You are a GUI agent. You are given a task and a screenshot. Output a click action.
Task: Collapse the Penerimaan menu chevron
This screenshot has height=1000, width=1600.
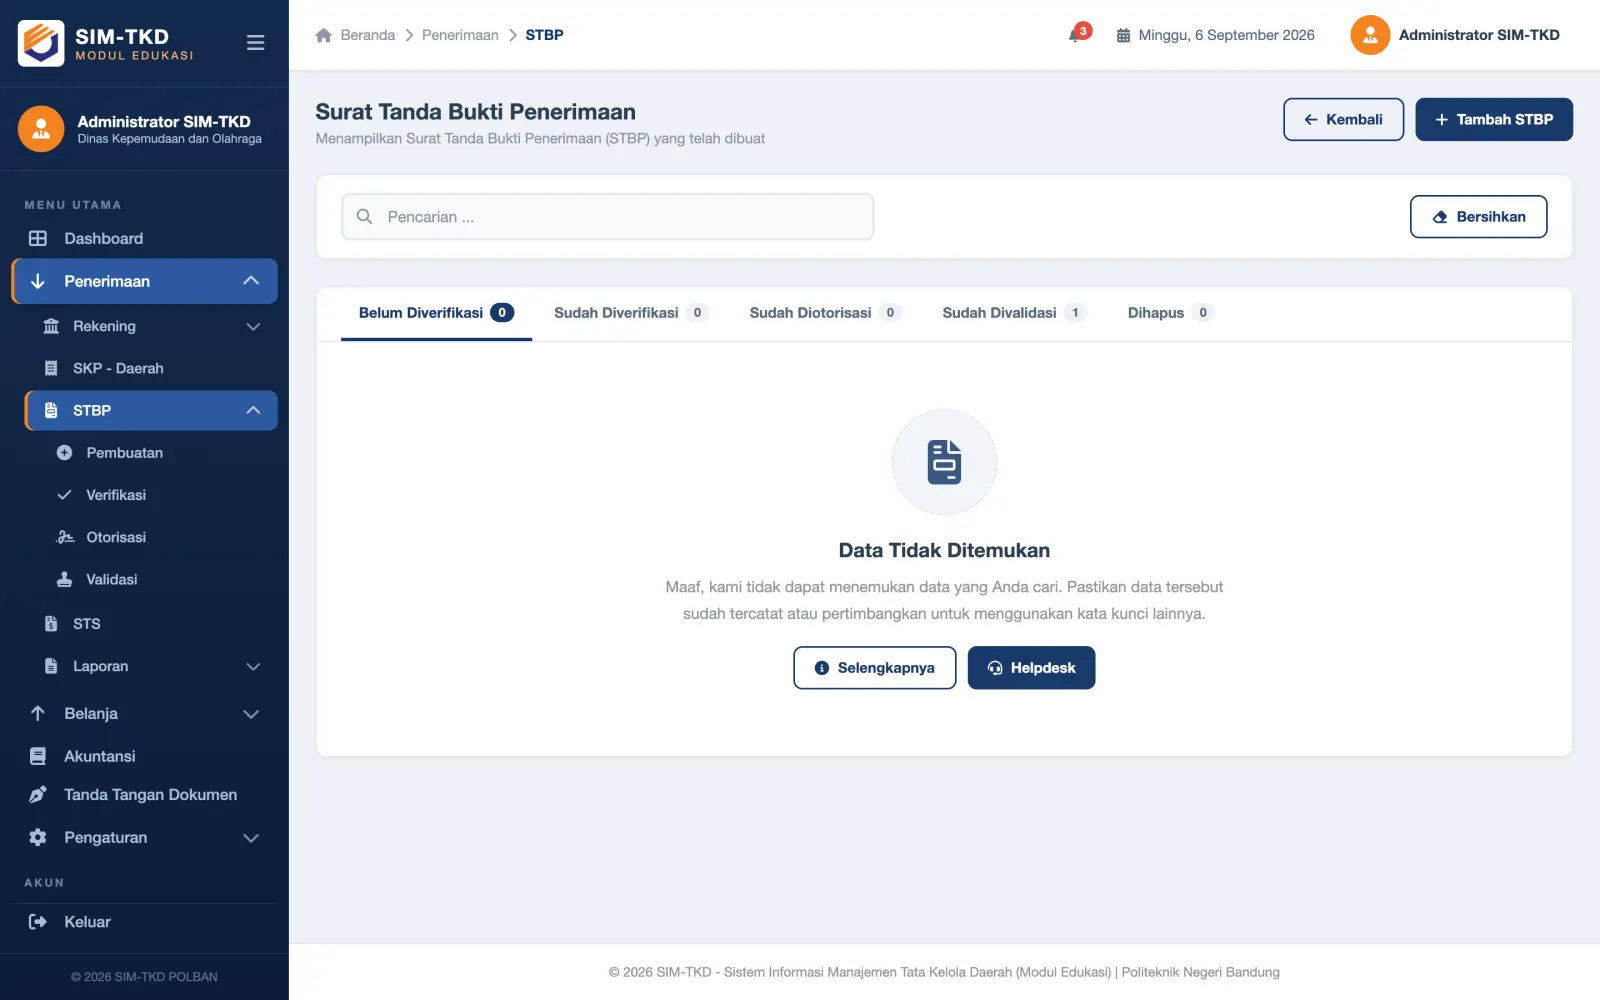pyautogui.click(x=251, y=281)
